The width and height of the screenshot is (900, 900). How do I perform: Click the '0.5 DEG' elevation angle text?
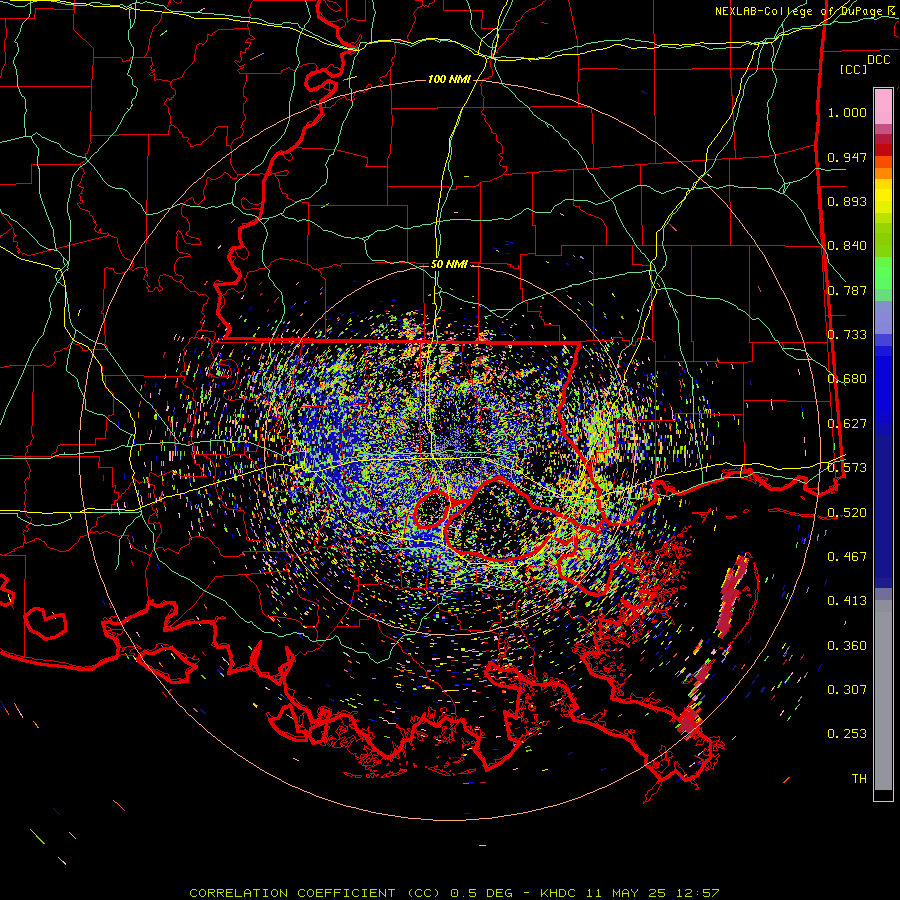click(482, 893)
